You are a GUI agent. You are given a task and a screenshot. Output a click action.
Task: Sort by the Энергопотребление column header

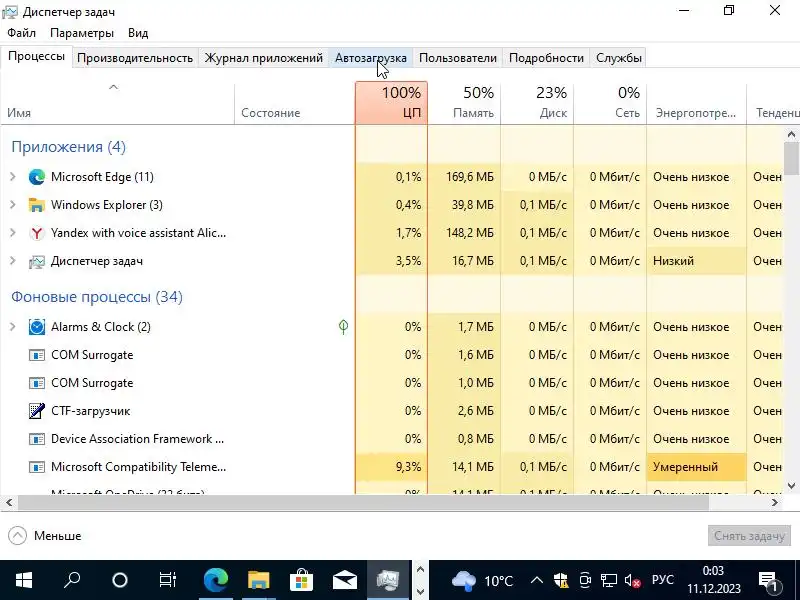click(x=696, y=103)
